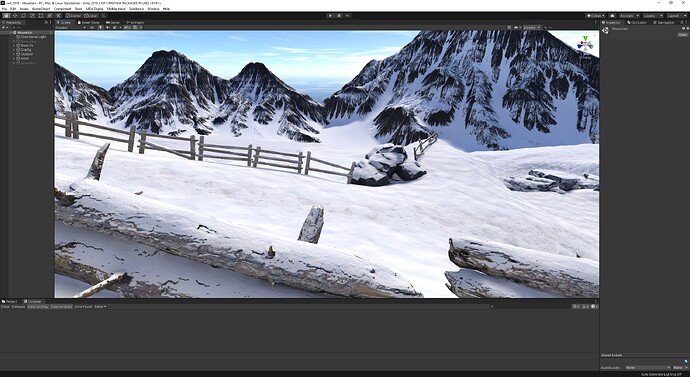The width and height of the screenshot is (690, 377).
Task: Toggle info message count in Console
Action: click(x=576, y=306)
